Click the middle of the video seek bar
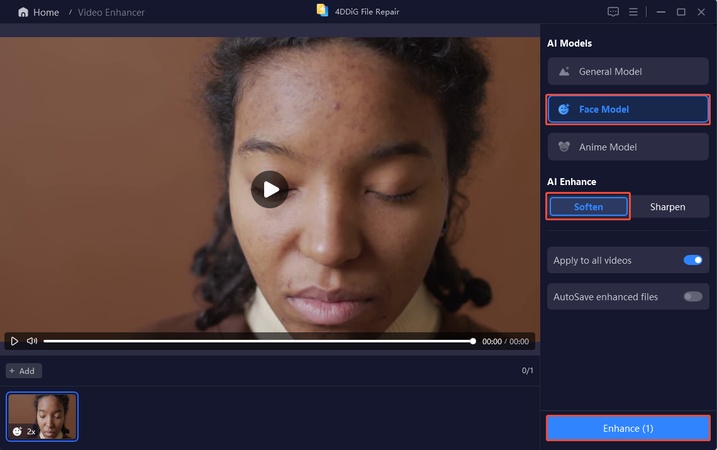The image size is (717, 450). click(258, 341)
